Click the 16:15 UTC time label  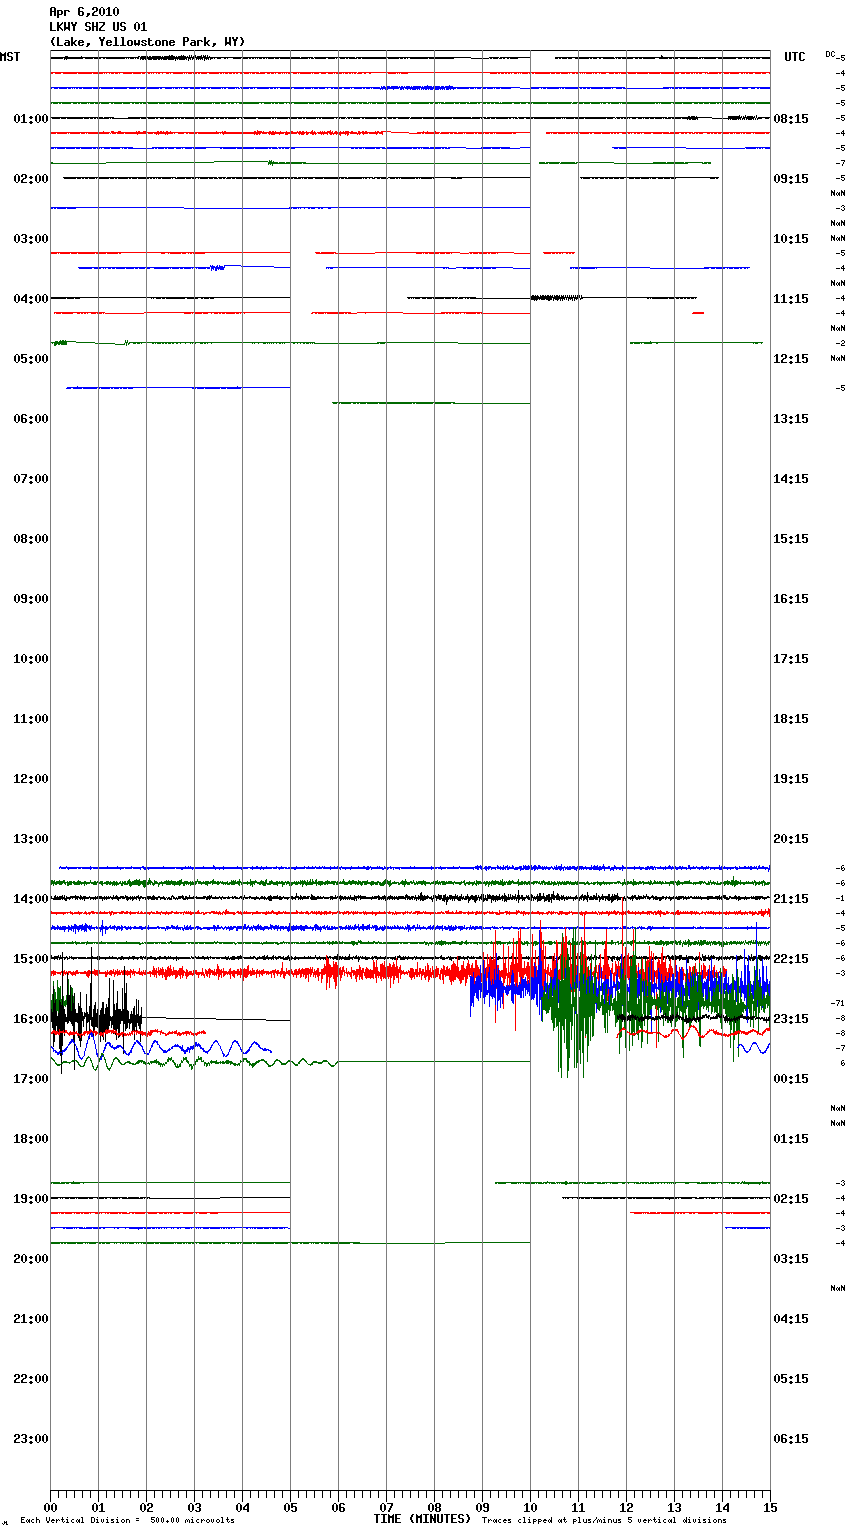pos(791,599)
